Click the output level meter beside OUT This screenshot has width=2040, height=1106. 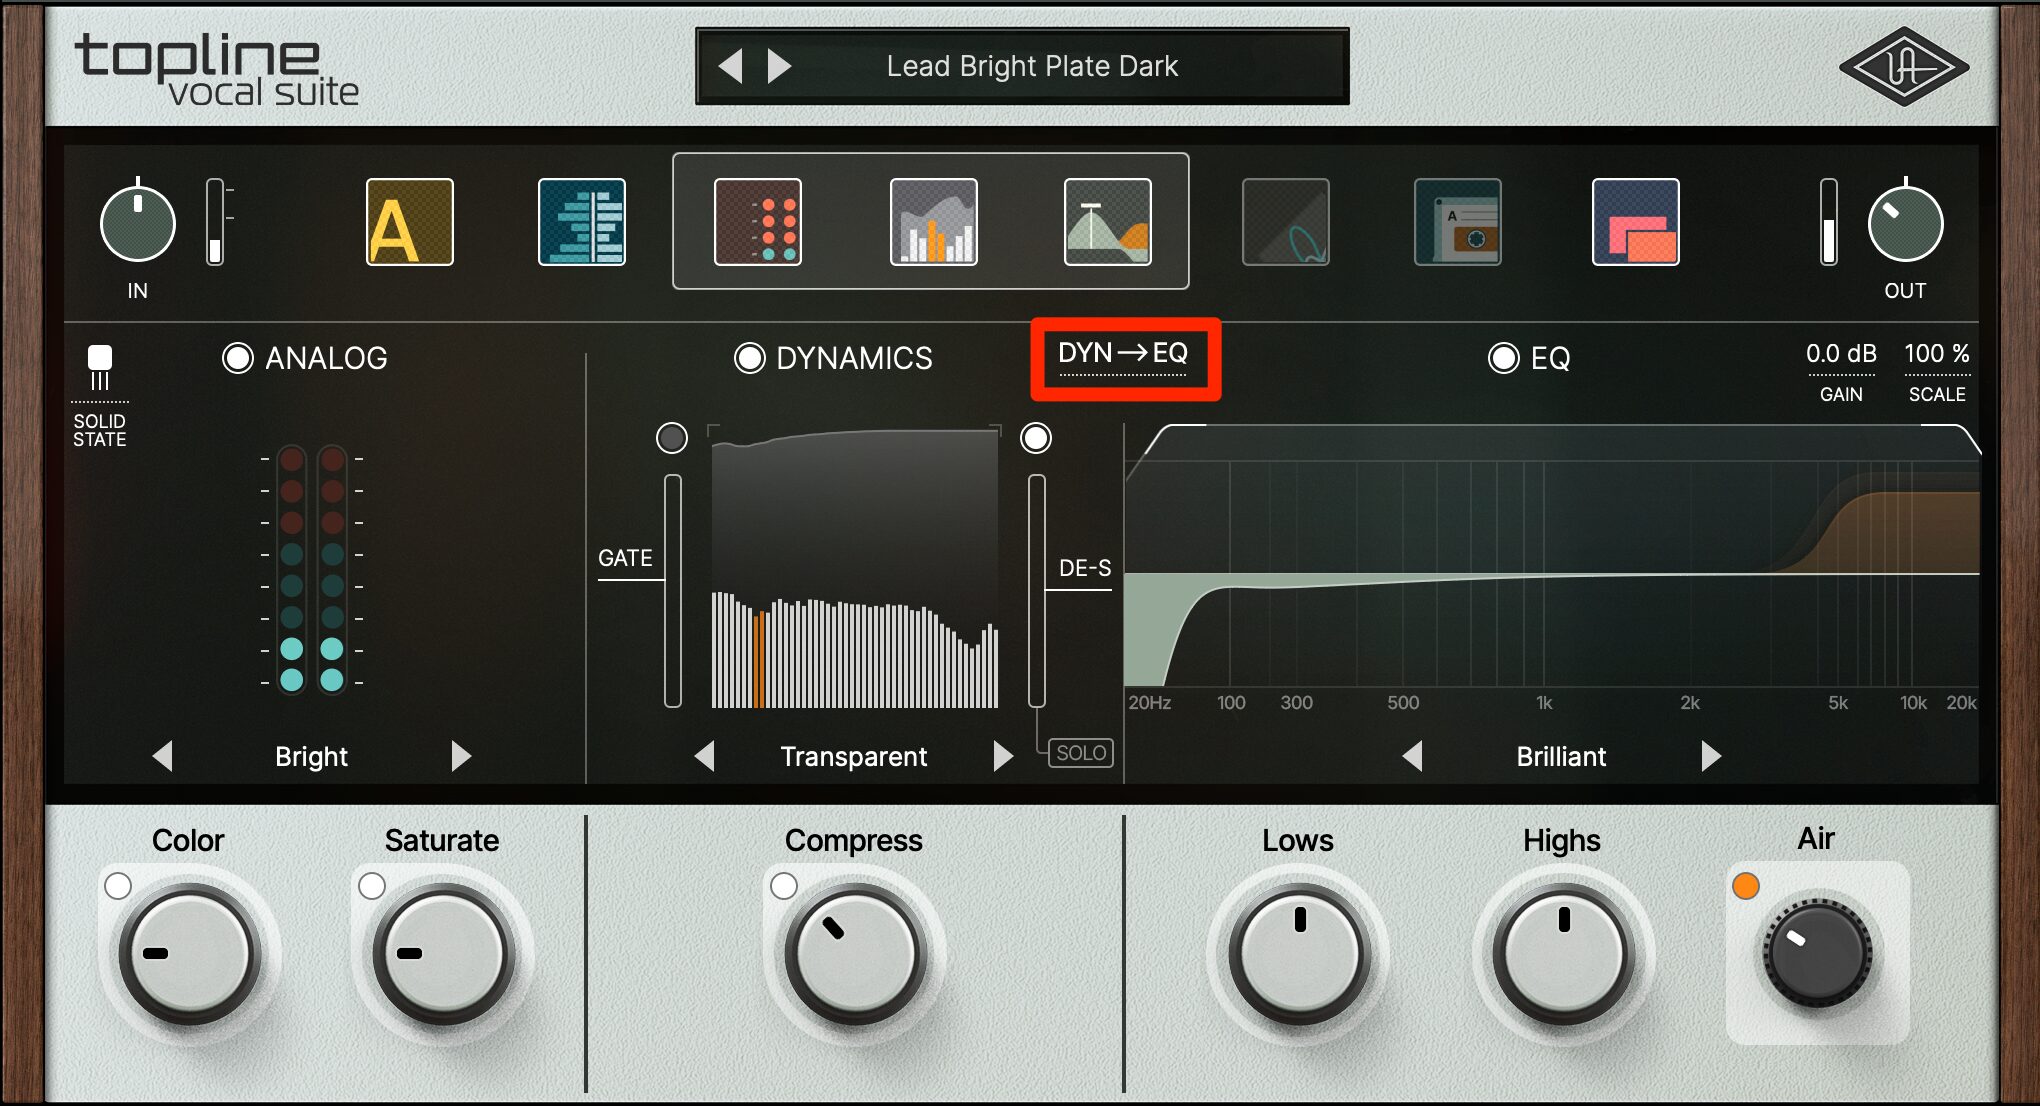(1829, 222)
